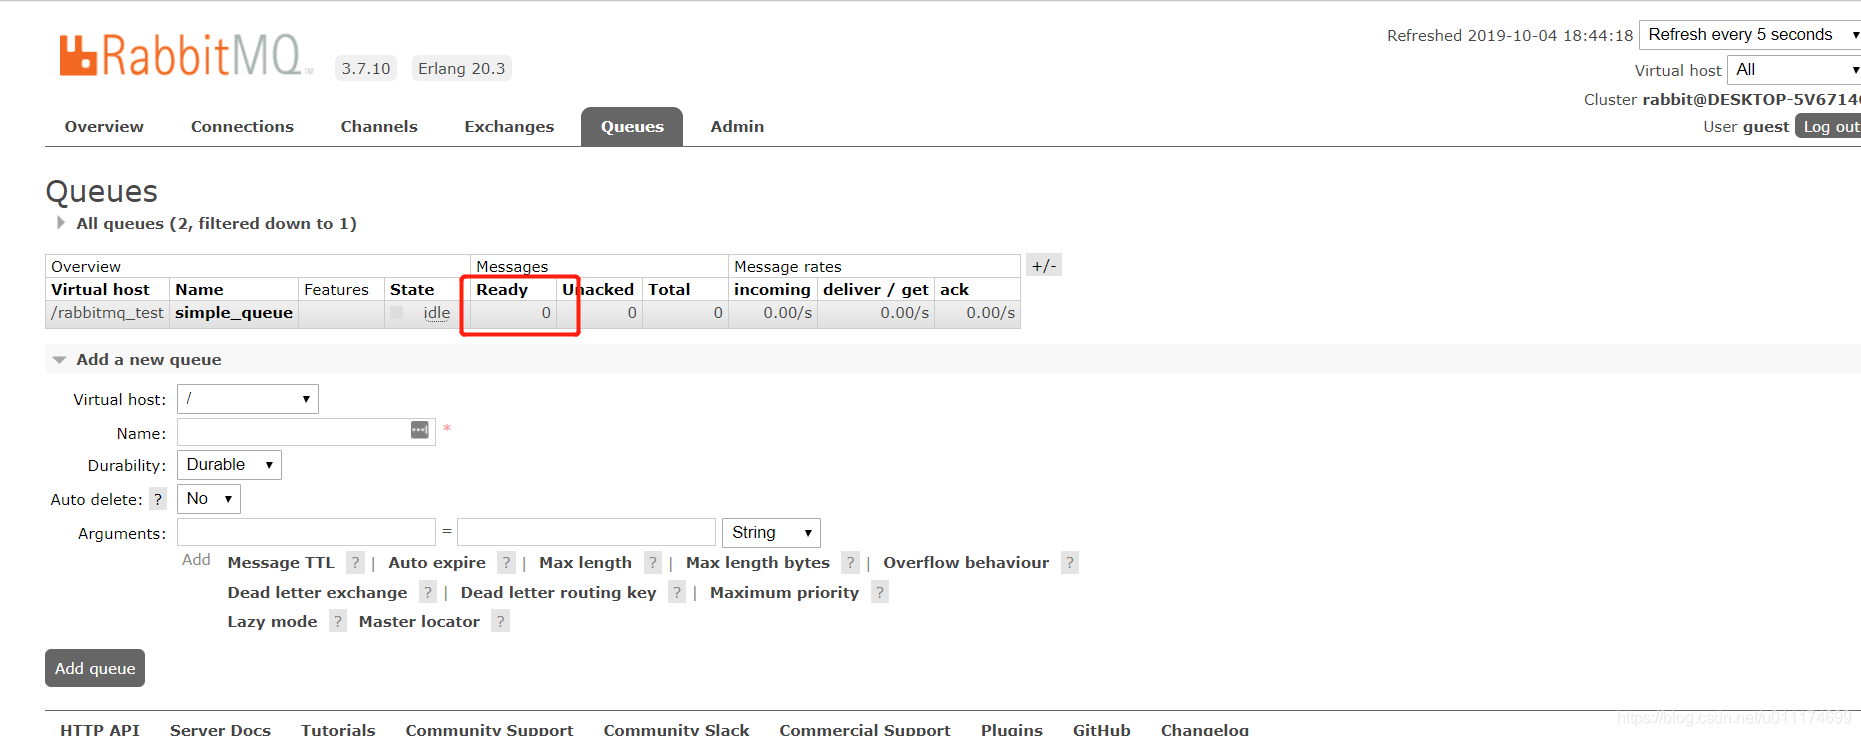This screenshot has width=1861, height=736.
Task: Click the Add queue button
Action: [95, 668]
